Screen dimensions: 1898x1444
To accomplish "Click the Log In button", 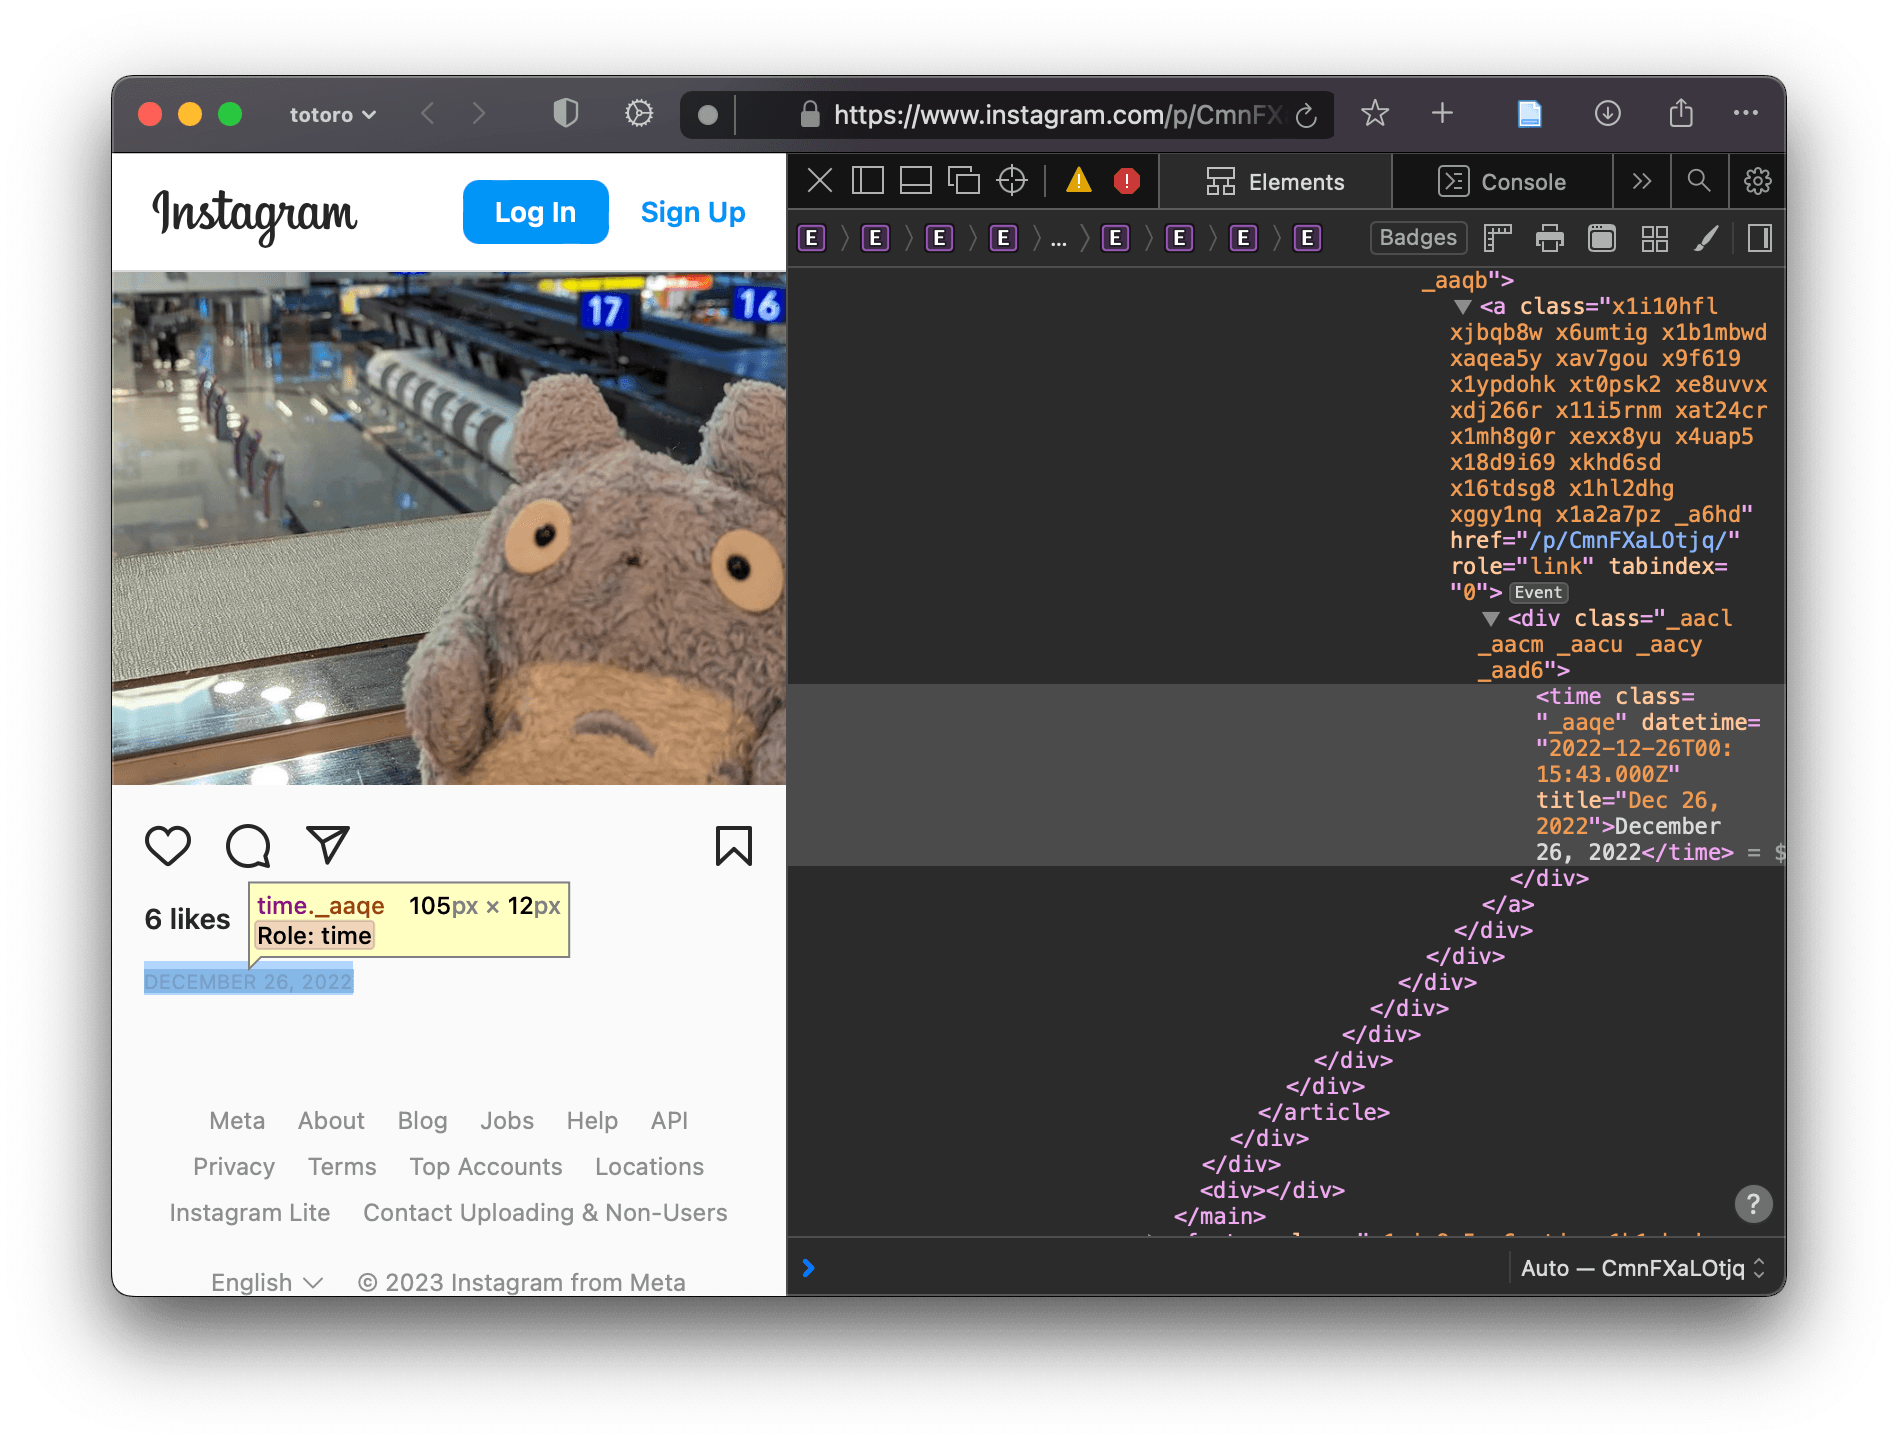I will 535,212.
